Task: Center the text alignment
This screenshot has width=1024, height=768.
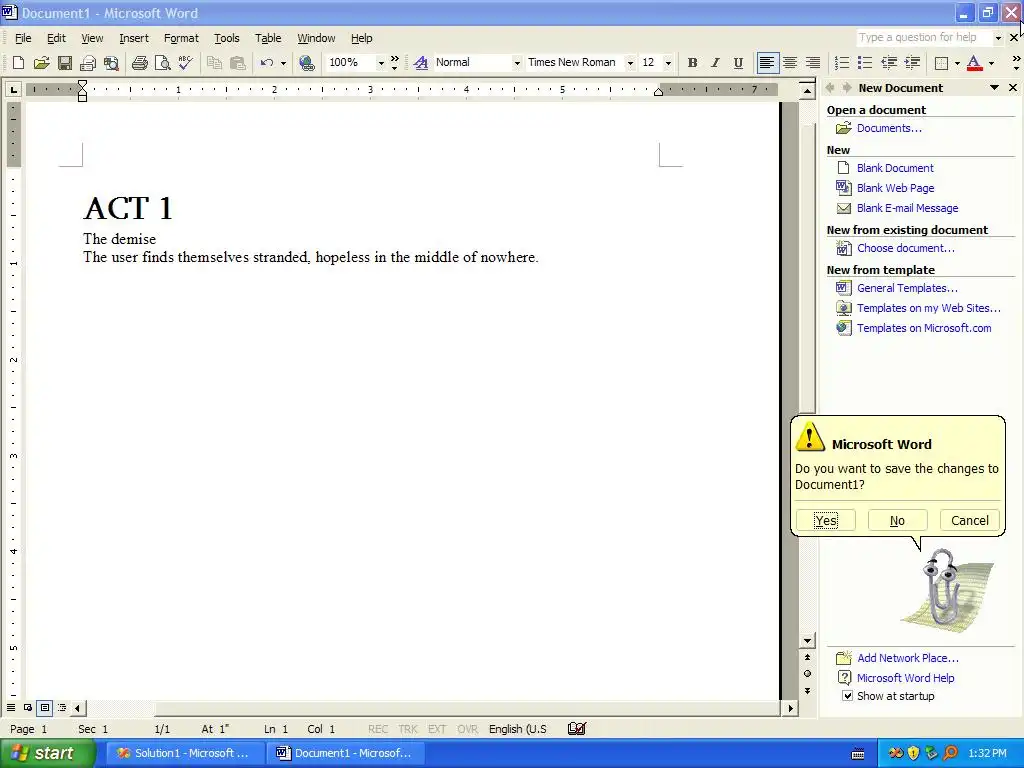Action: point(790,63)
